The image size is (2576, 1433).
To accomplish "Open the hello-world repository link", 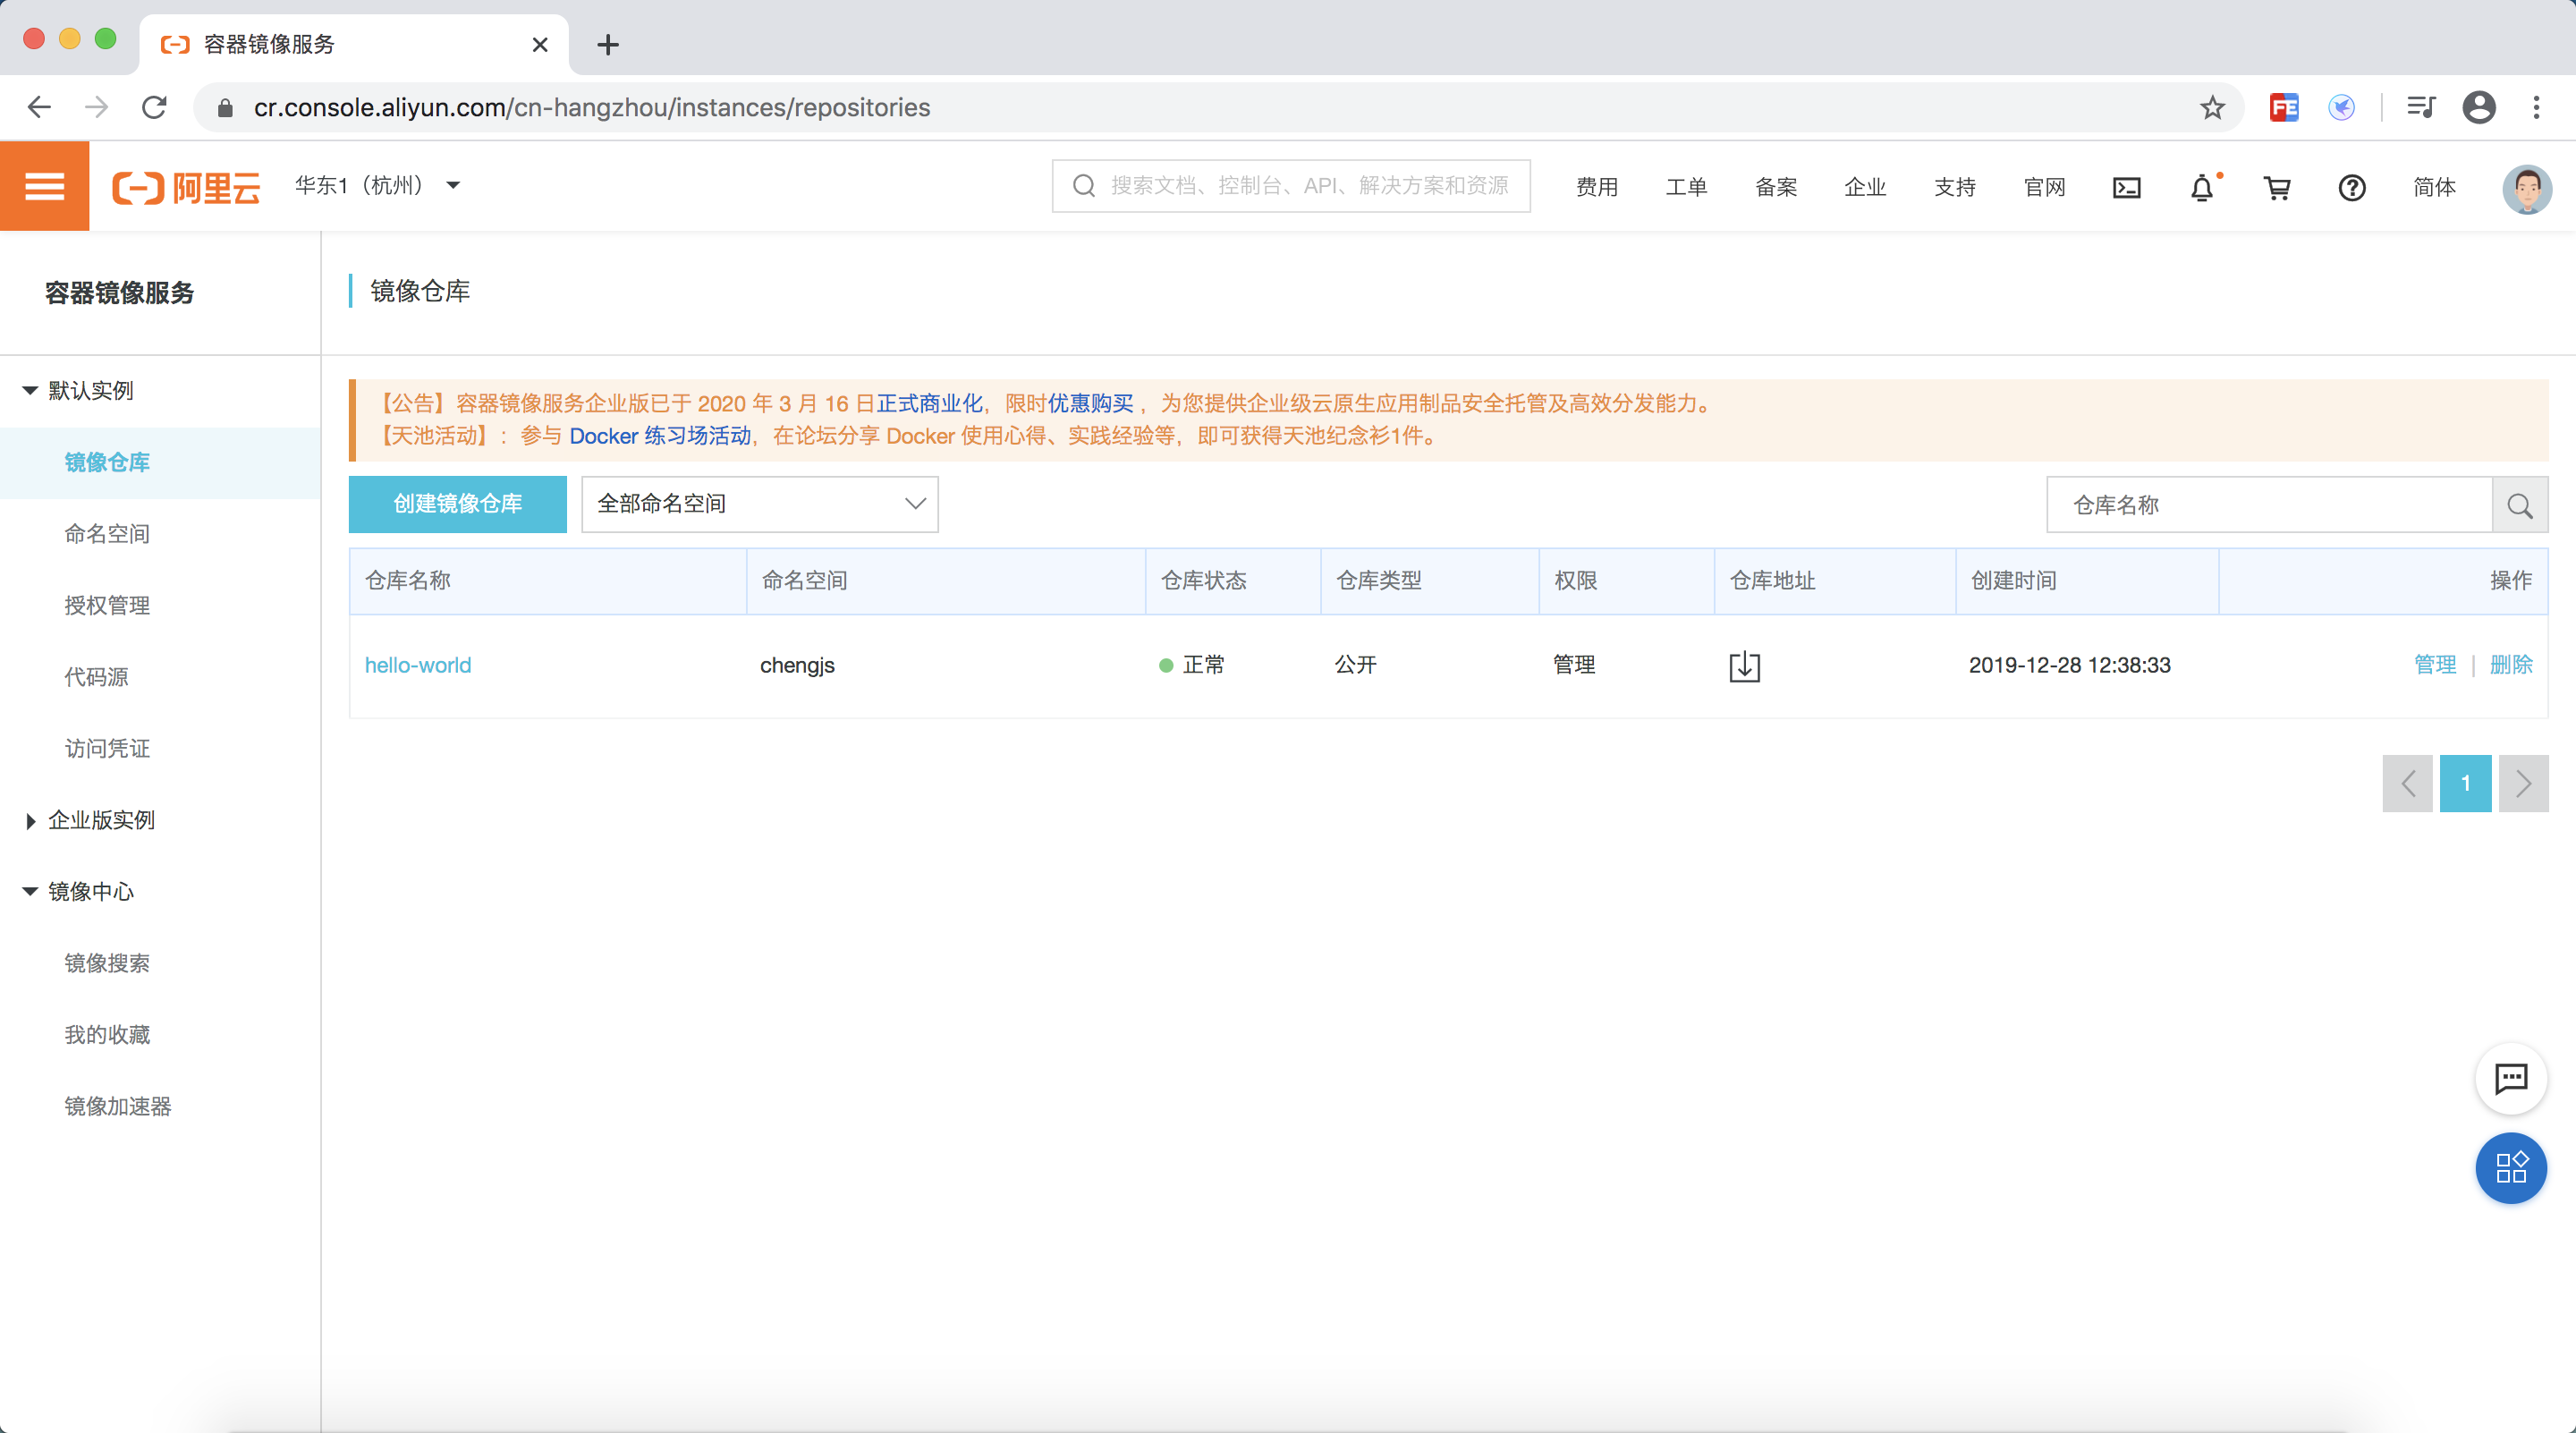I will tap(417, 665).
